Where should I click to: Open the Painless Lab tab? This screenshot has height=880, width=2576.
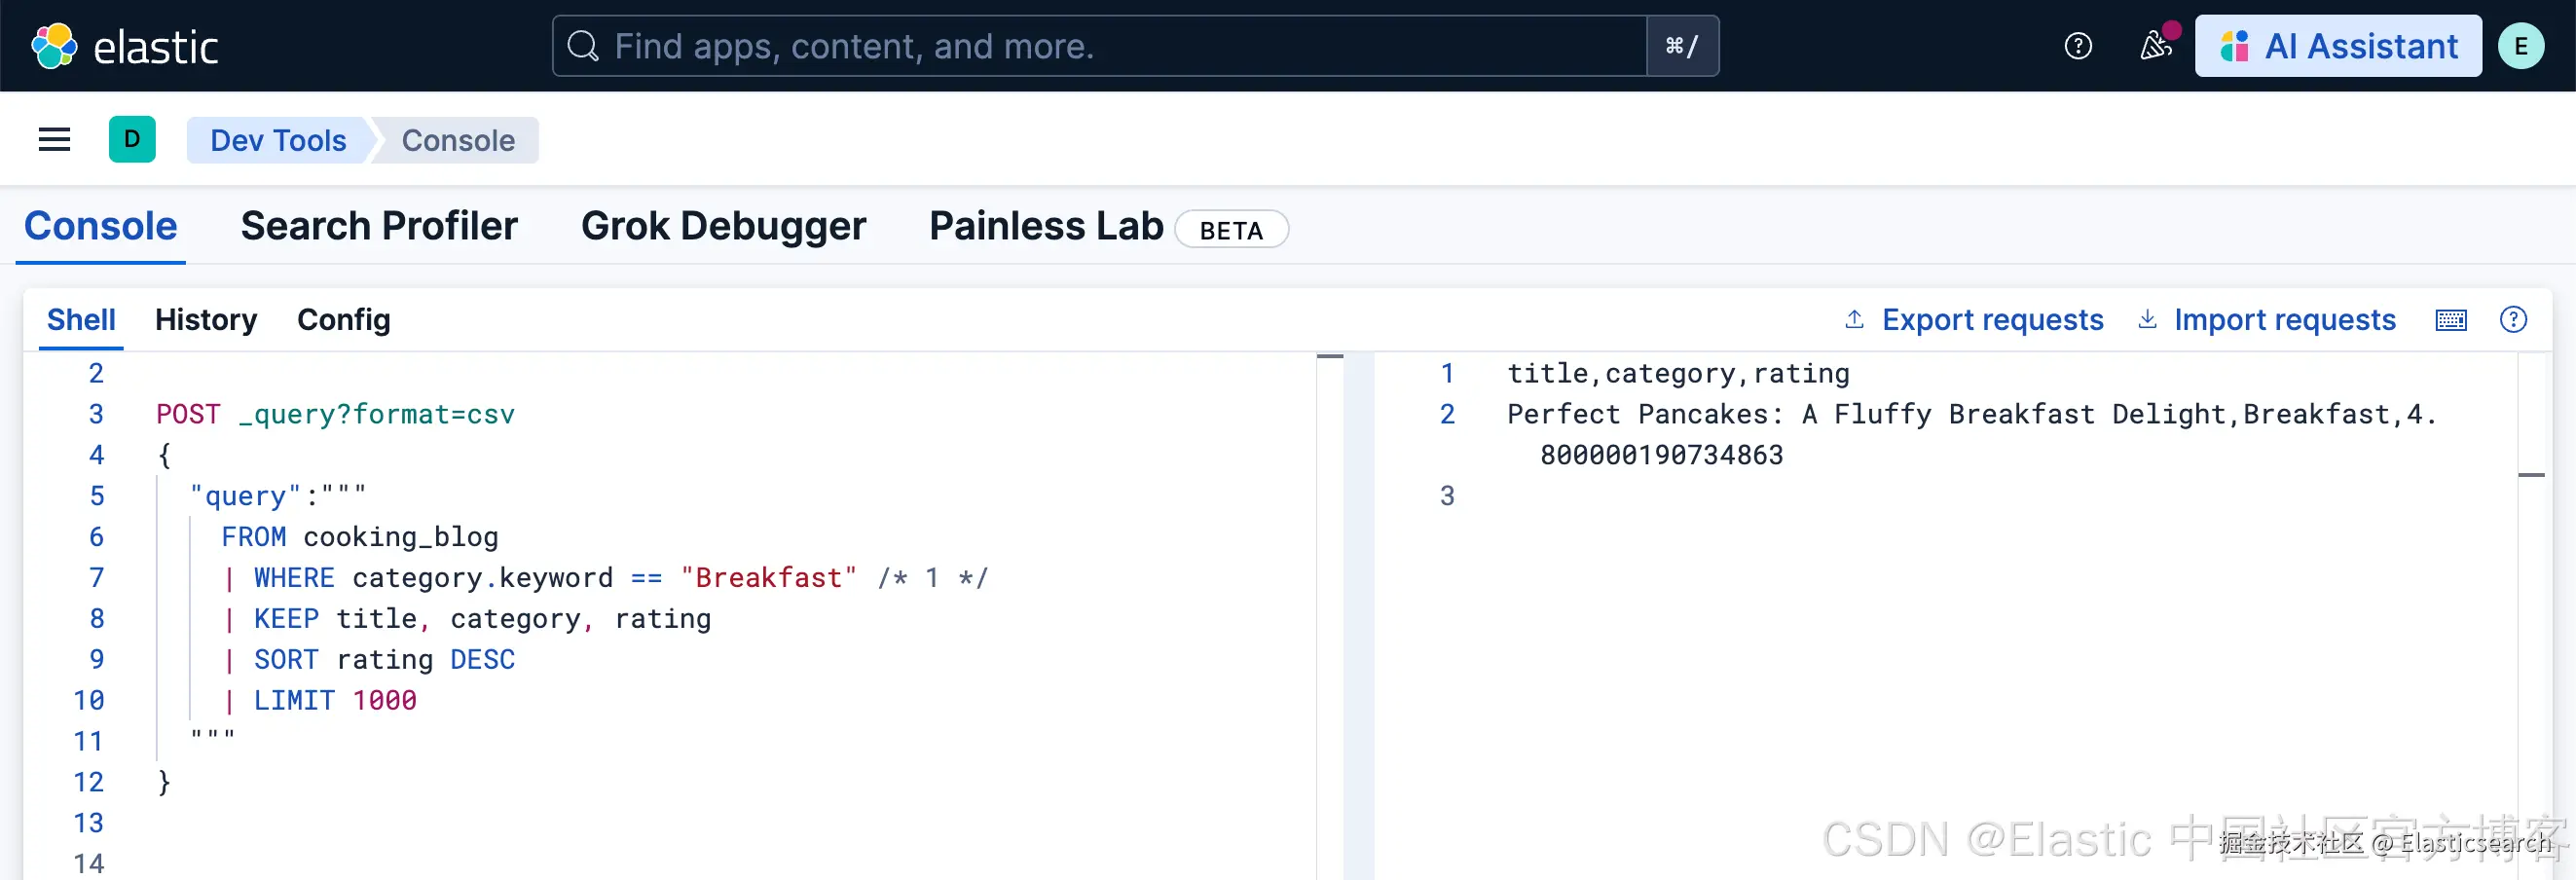(1046, 227)
